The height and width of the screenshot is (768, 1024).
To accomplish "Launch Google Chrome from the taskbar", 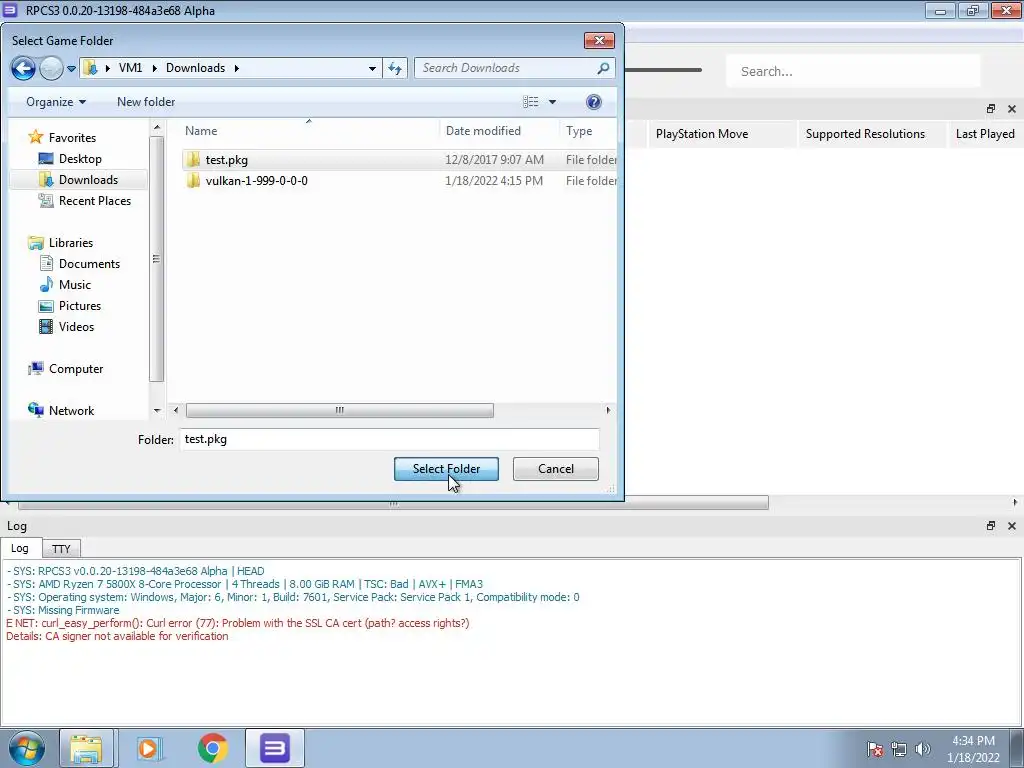I will click(212, 748).
